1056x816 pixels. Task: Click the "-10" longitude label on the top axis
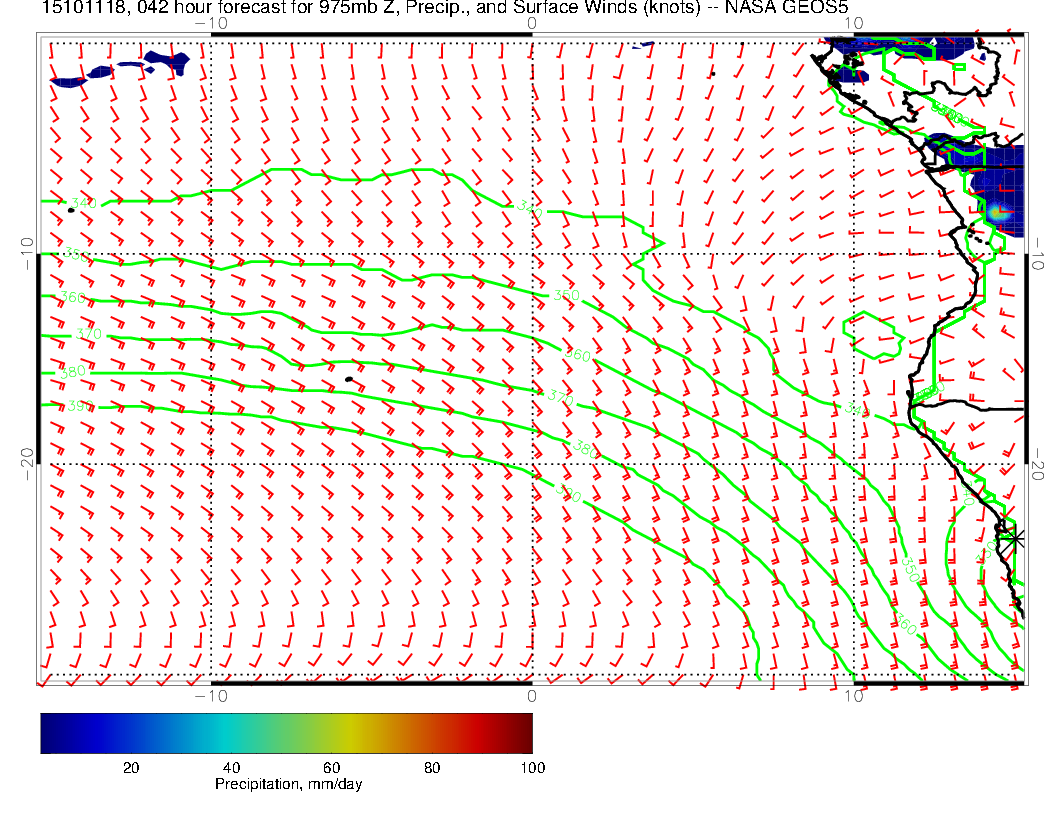(x=211, y=23)
